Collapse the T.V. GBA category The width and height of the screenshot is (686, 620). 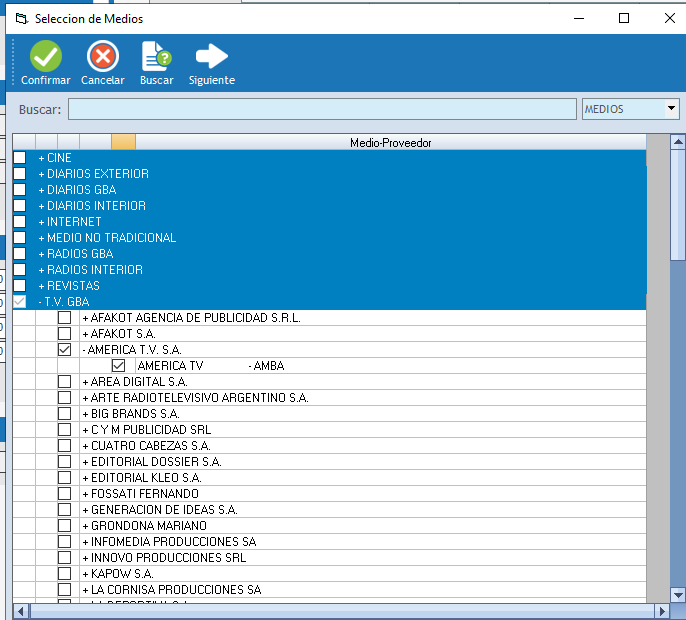point(41,302)
